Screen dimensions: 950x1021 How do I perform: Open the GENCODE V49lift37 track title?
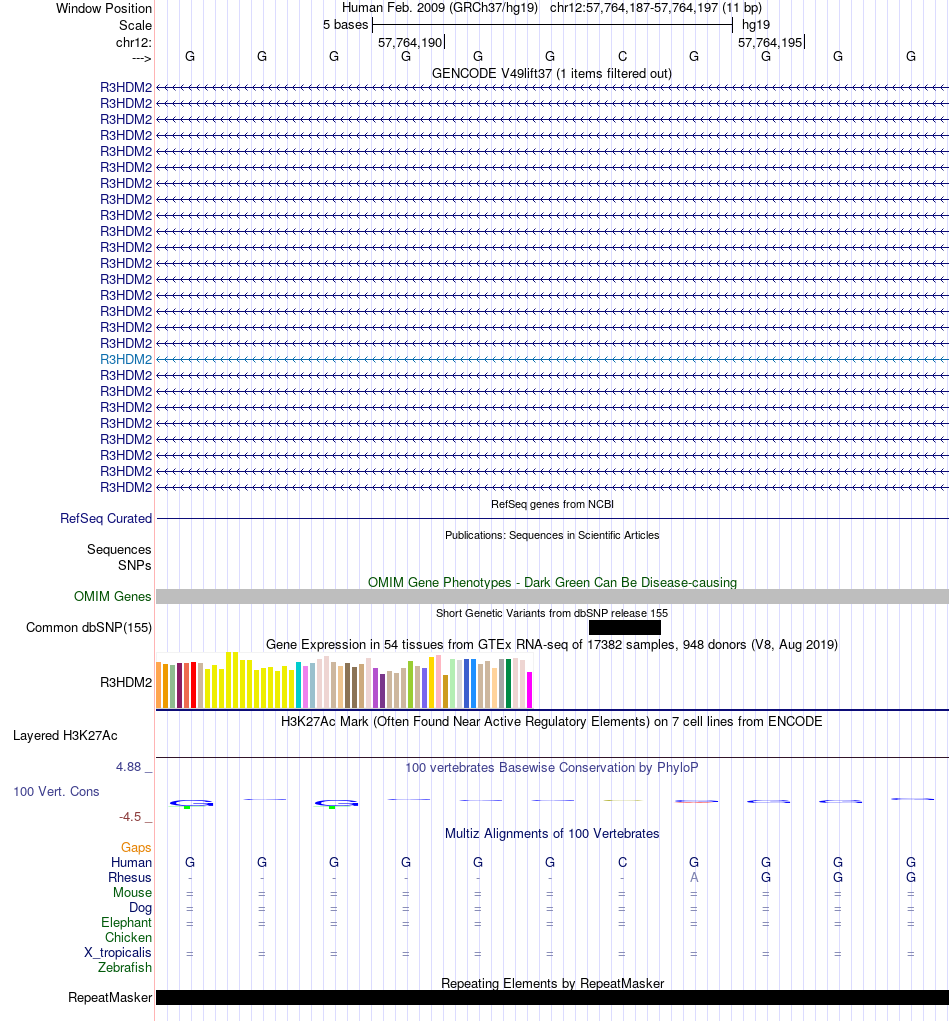[x=552, y=74]
